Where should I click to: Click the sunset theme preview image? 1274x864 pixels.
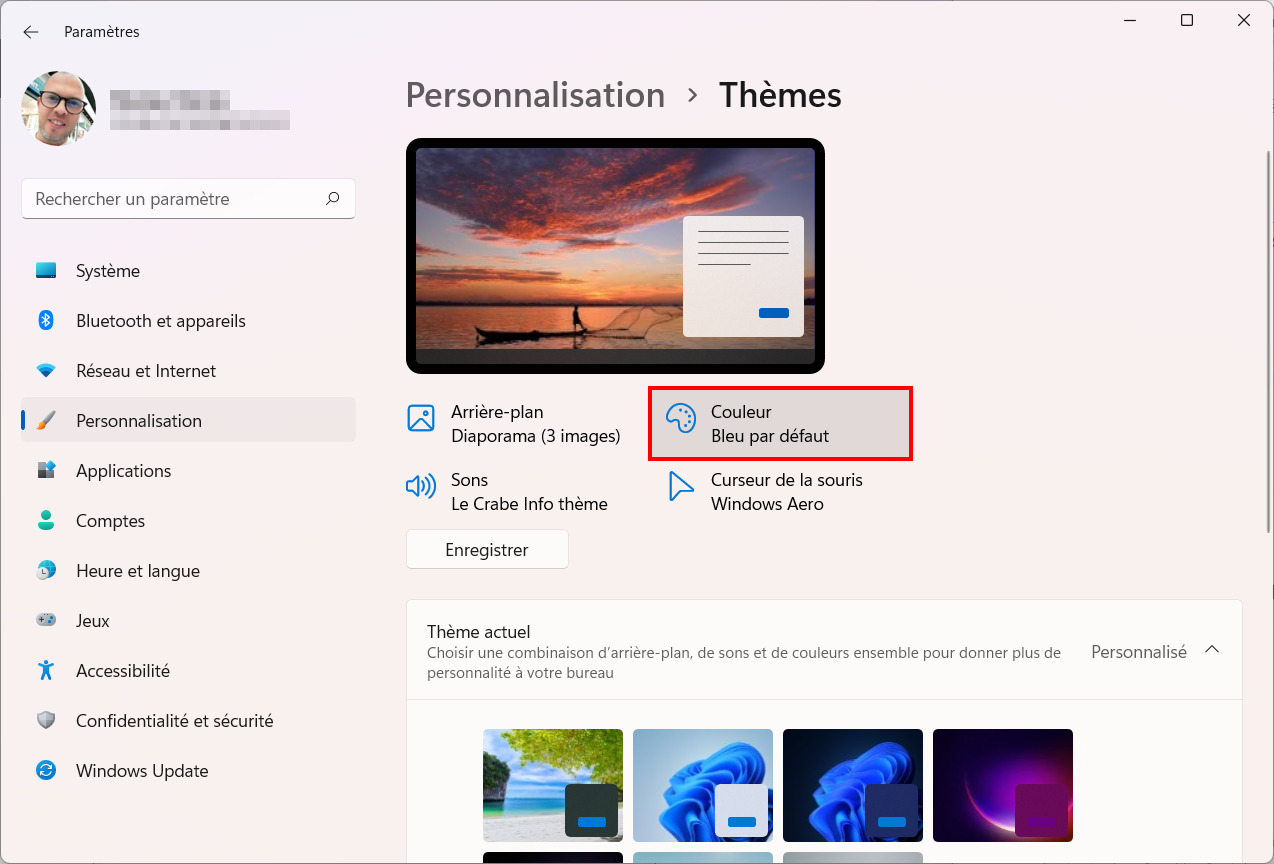click(x=615, y=256)
